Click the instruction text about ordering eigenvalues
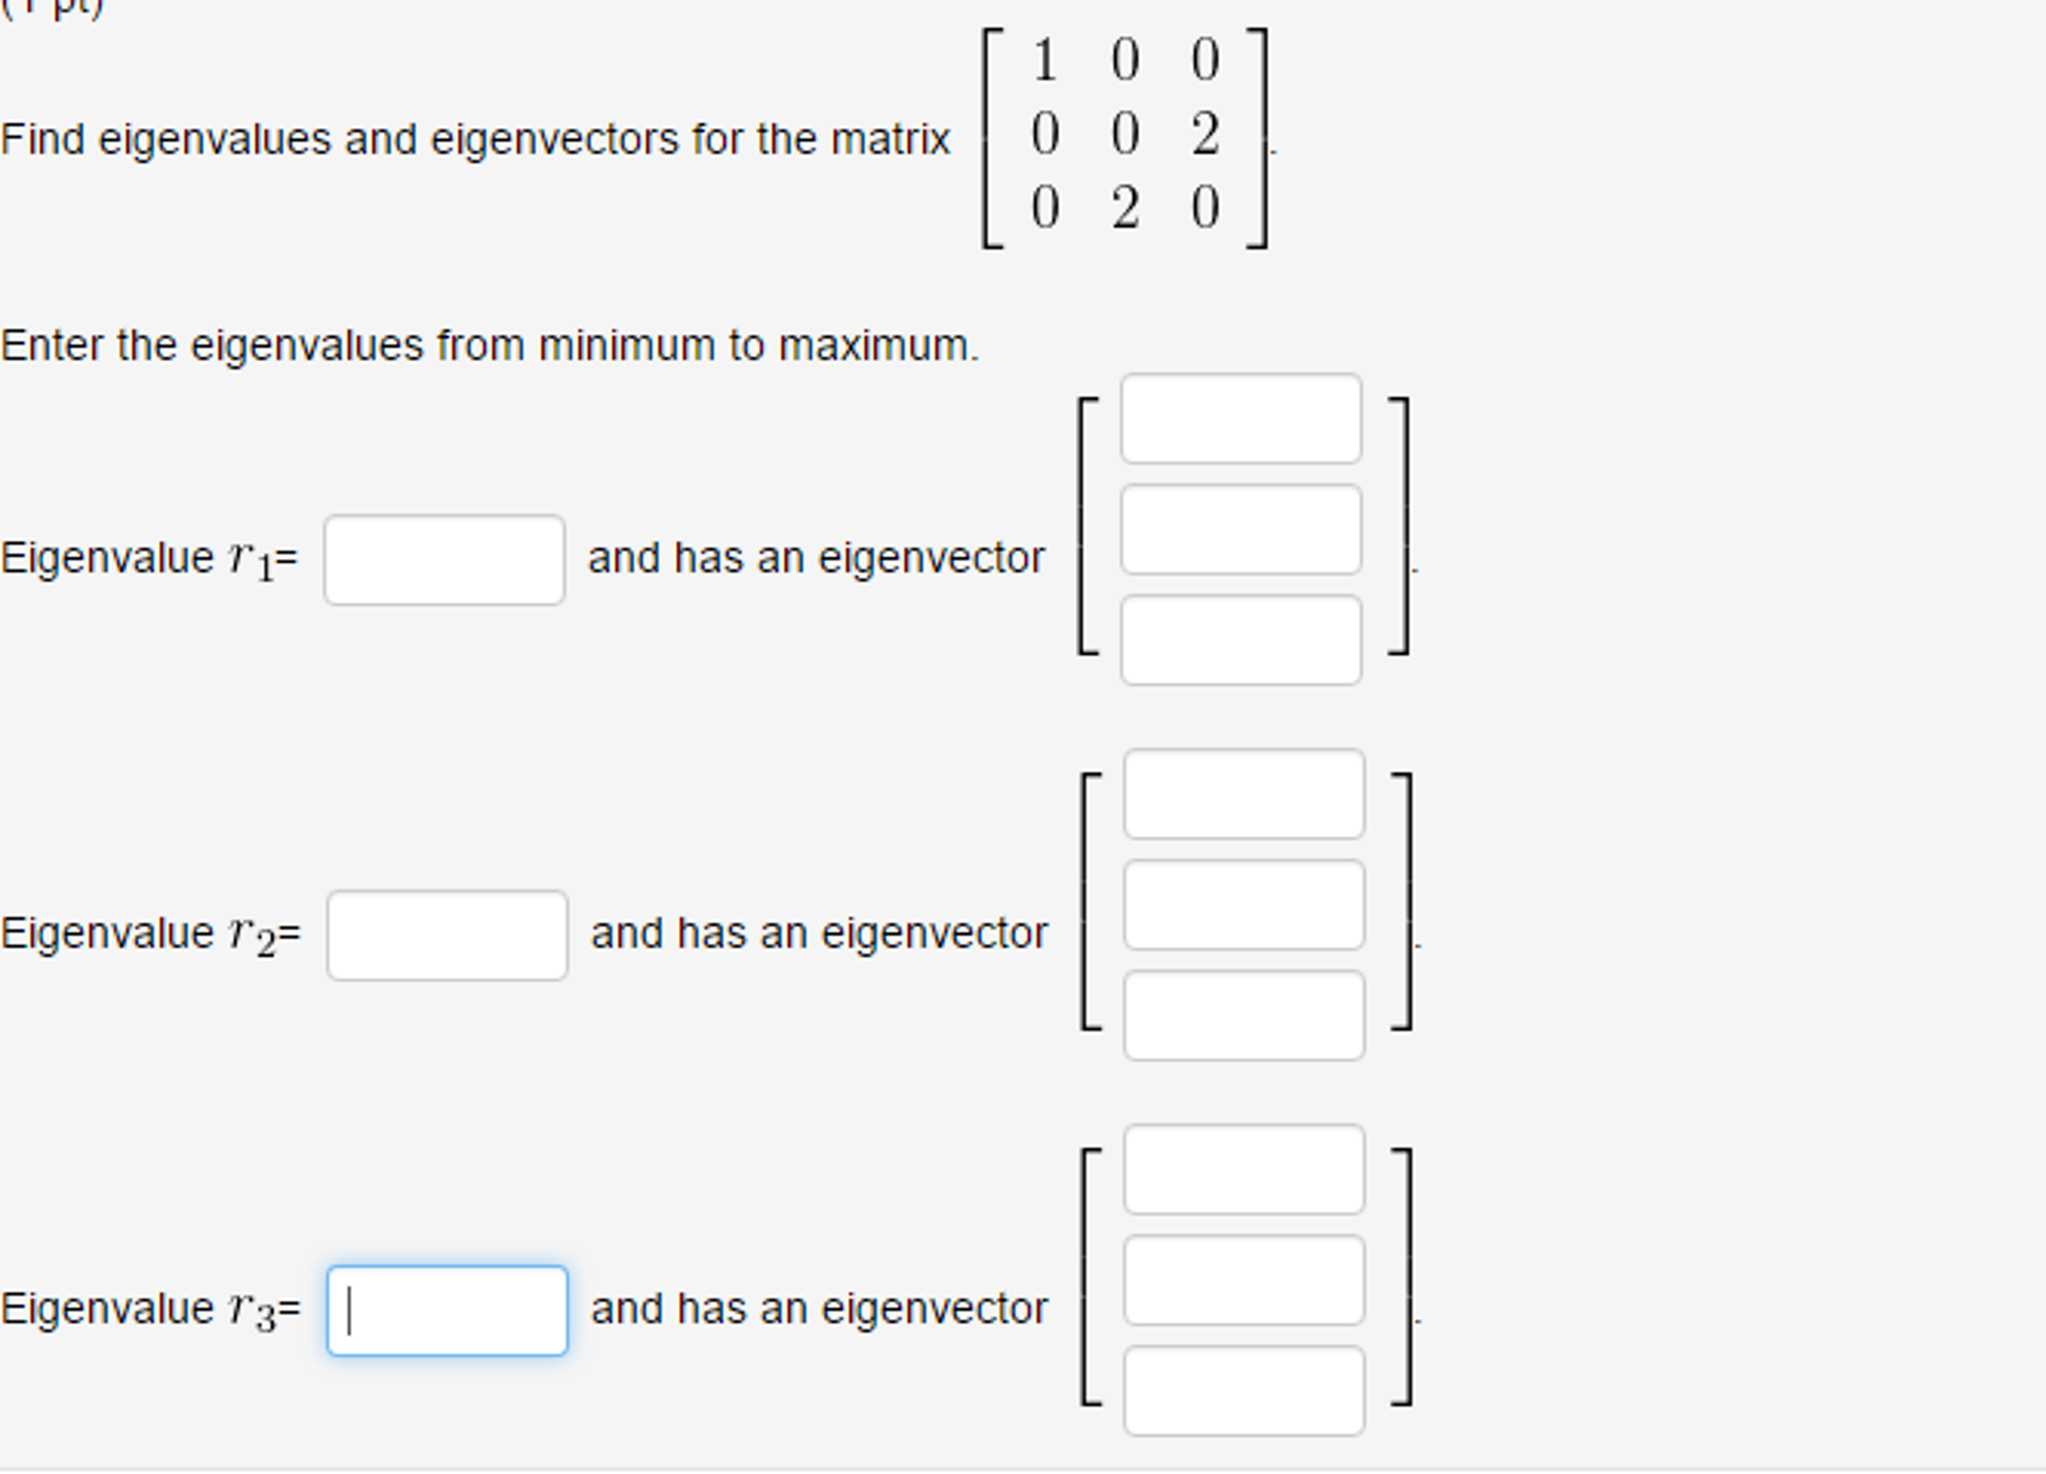2046x1474 pixels. click(490, 345)
